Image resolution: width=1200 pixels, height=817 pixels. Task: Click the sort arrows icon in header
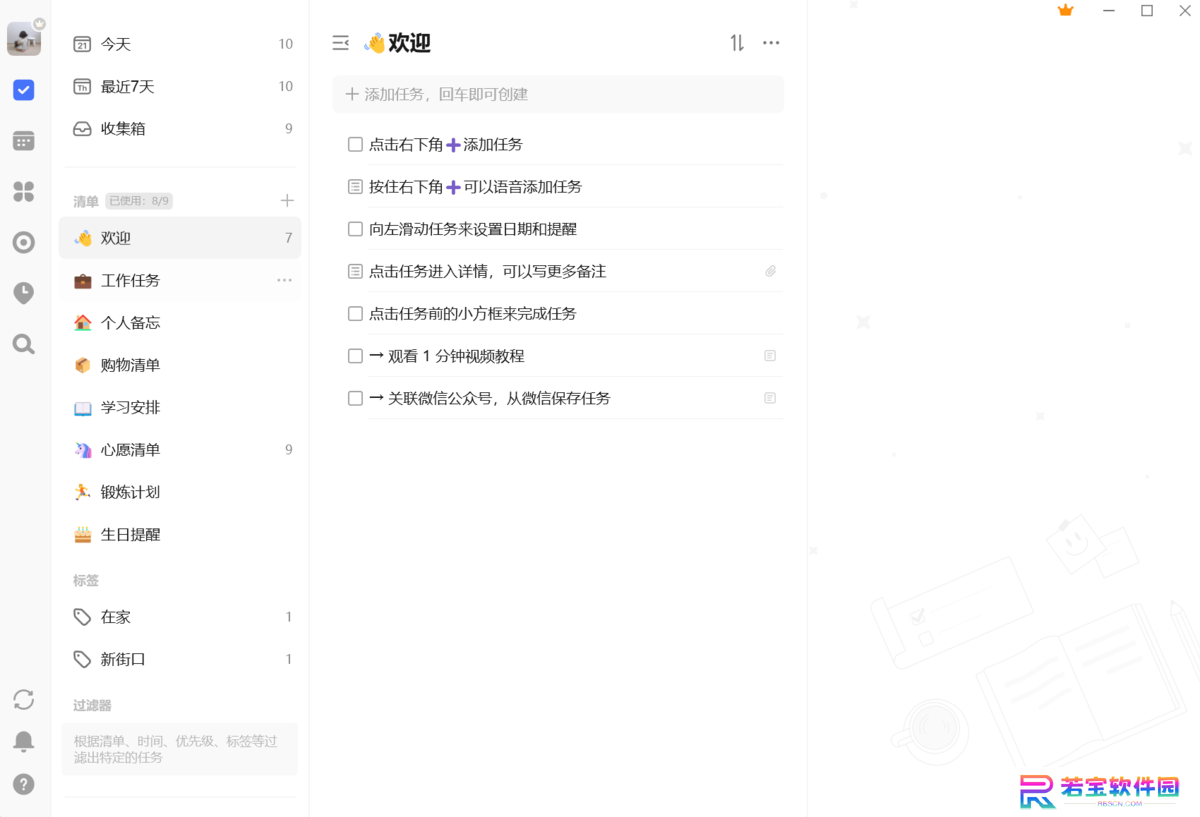pyautogui.click(x=737, y=43)
